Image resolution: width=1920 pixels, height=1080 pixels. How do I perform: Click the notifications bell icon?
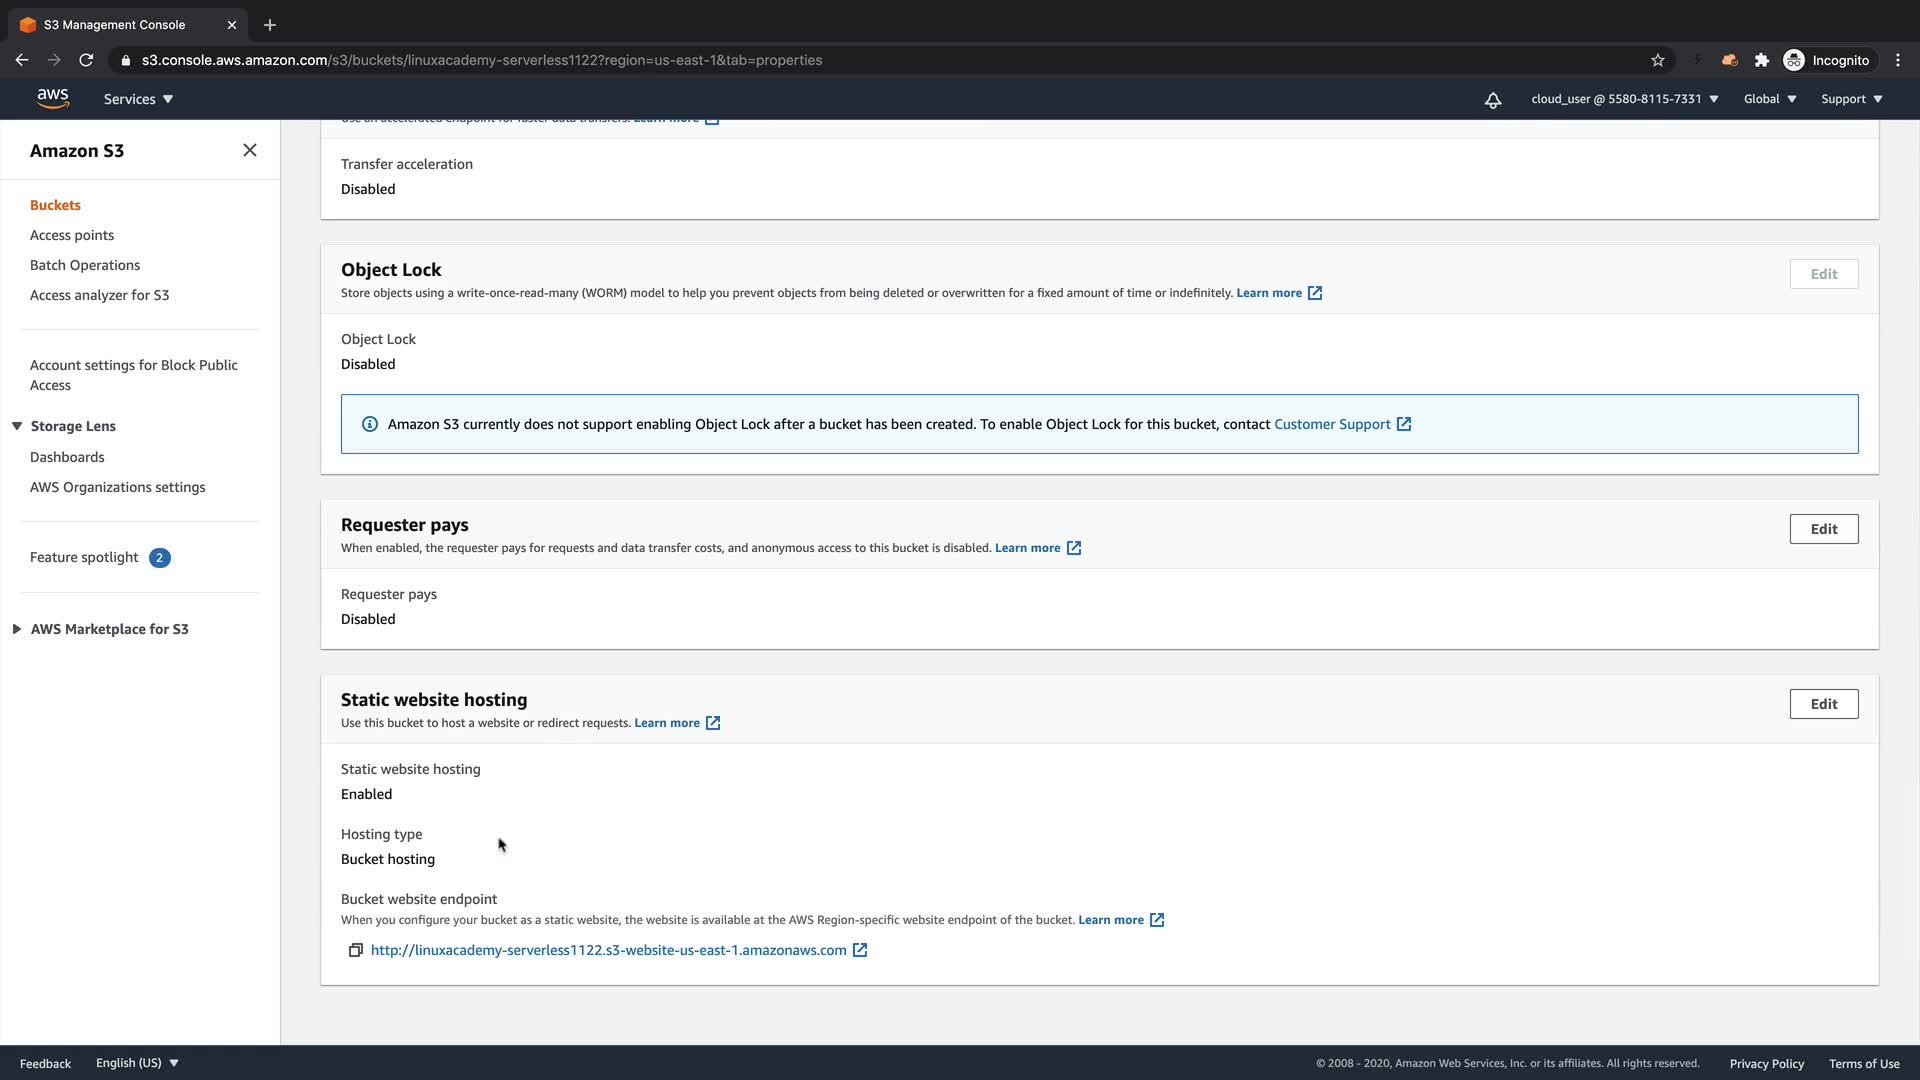(1492, 100)
